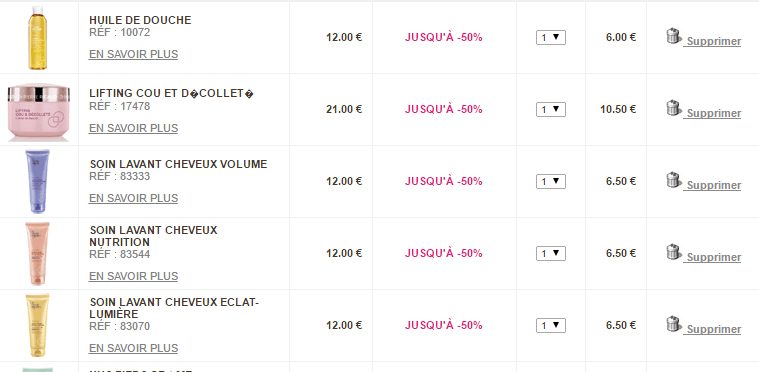Click Supprimer link for Huile de Douche
Screen dimensions: 759x372
[x=714, y=42]
